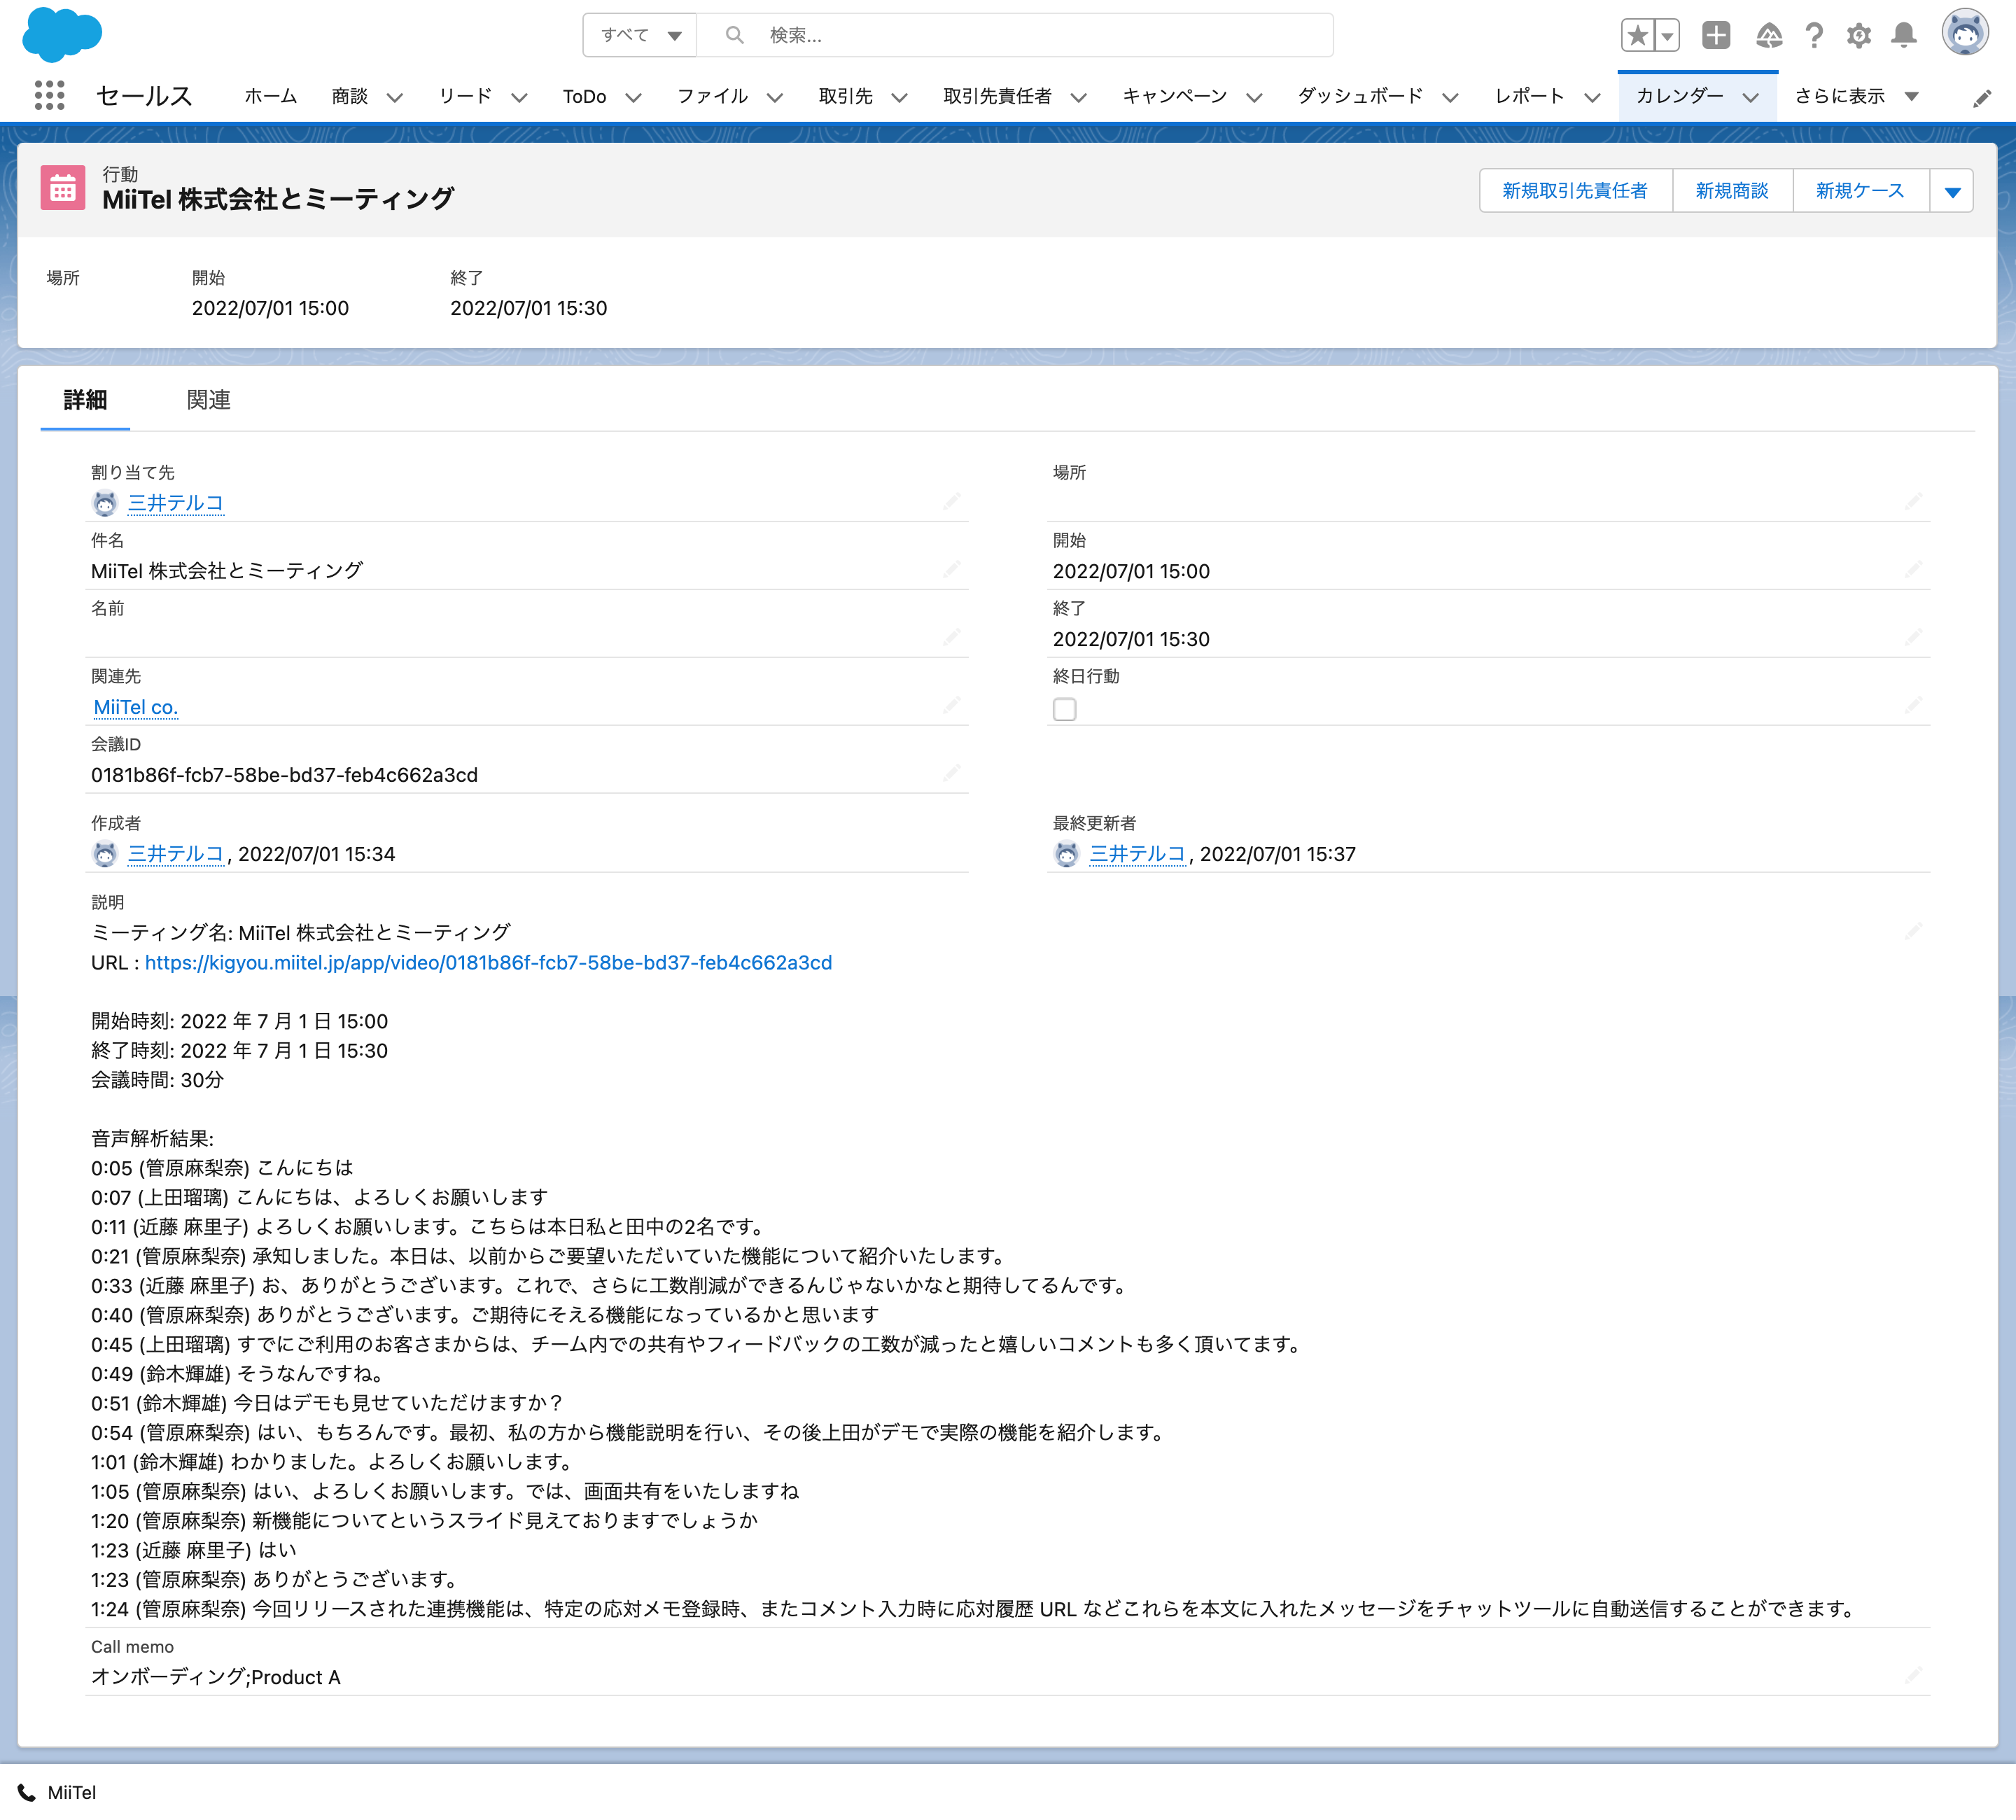Edit the 割り当て先 field pencil icon
The width and height of the screenshot is (2016, 1820).
click(951, 500)
